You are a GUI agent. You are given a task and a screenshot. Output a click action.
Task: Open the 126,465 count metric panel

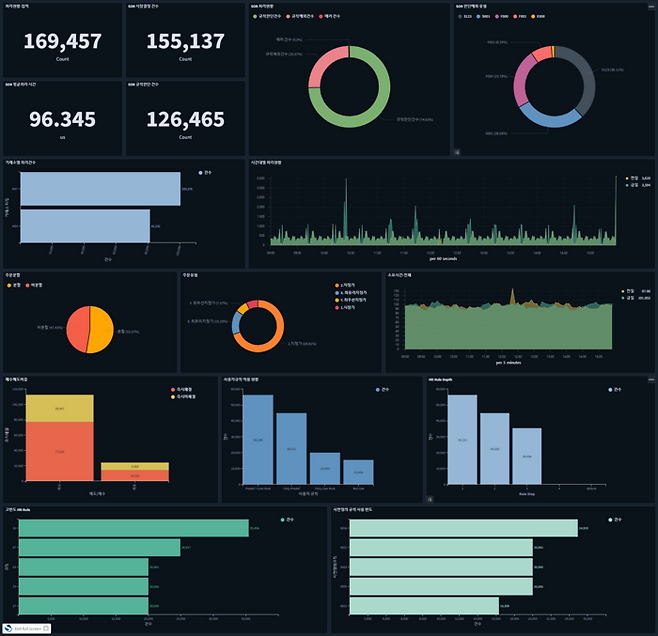click(x=185, y=119)
